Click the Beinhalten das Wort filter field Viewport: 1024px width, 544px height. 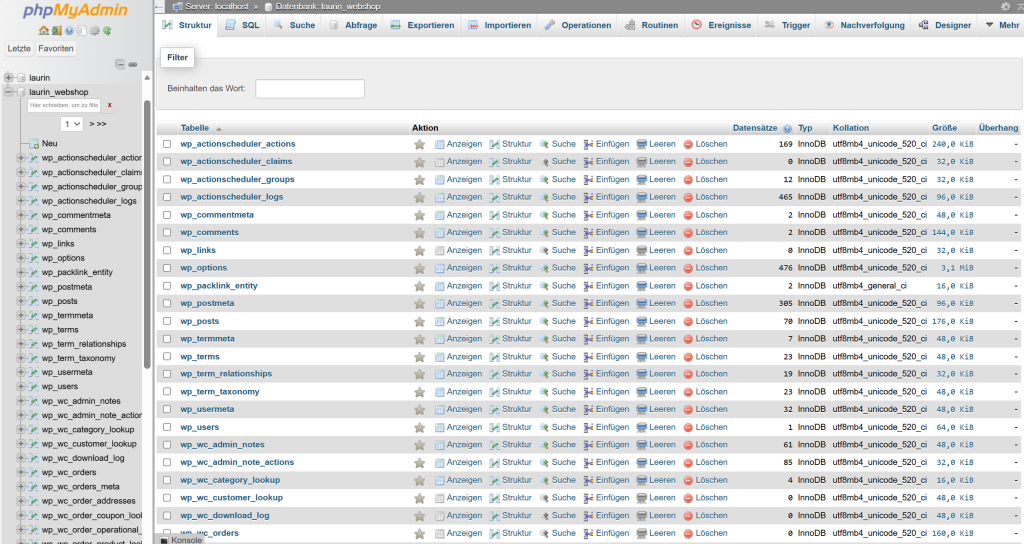[x=310, y=89]
